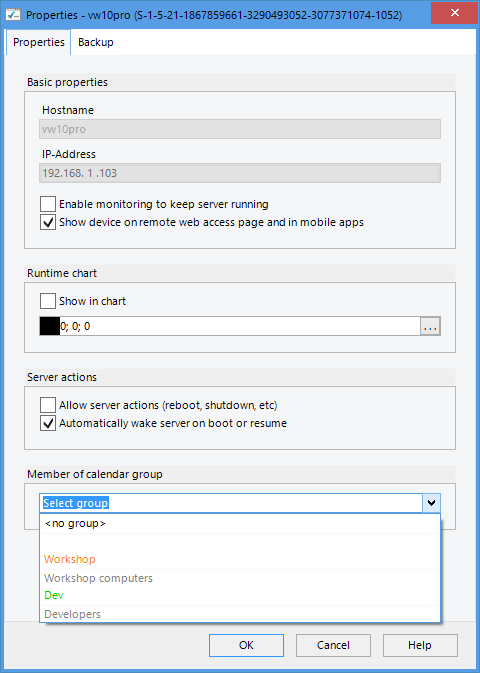The width and height of the screenshot is (480, 673).
Task: Uncheck Show device on remote web access
Action: [x=48, y=222]
